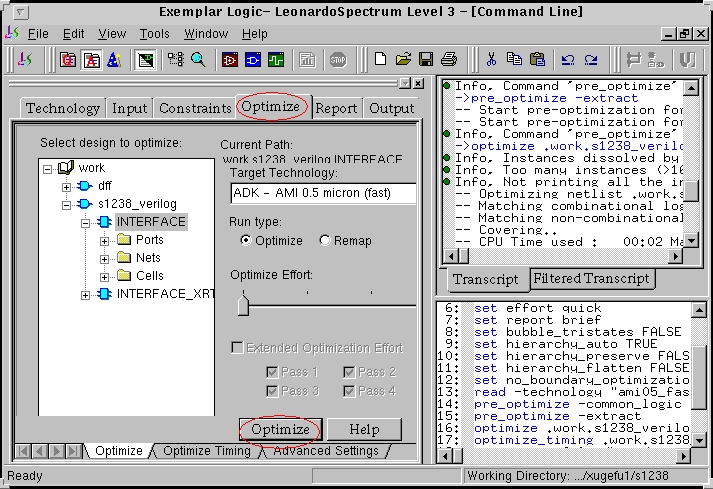Switch to the Constraints tab
This screenshot has width=713, height=489.
195,108
